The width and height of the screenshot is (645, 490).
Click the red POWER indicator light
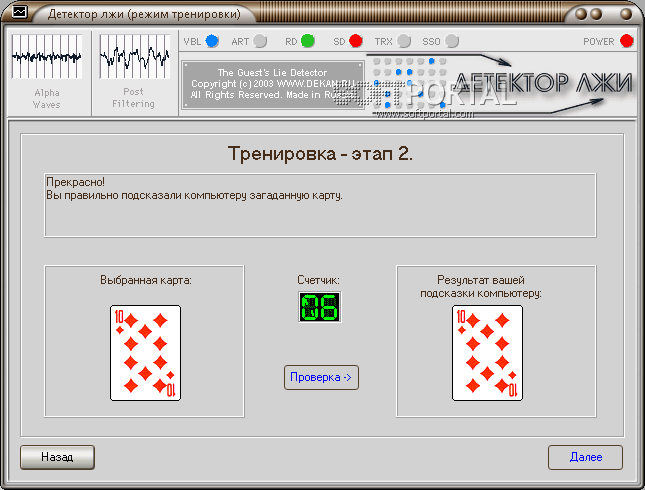tap(627, 41)
